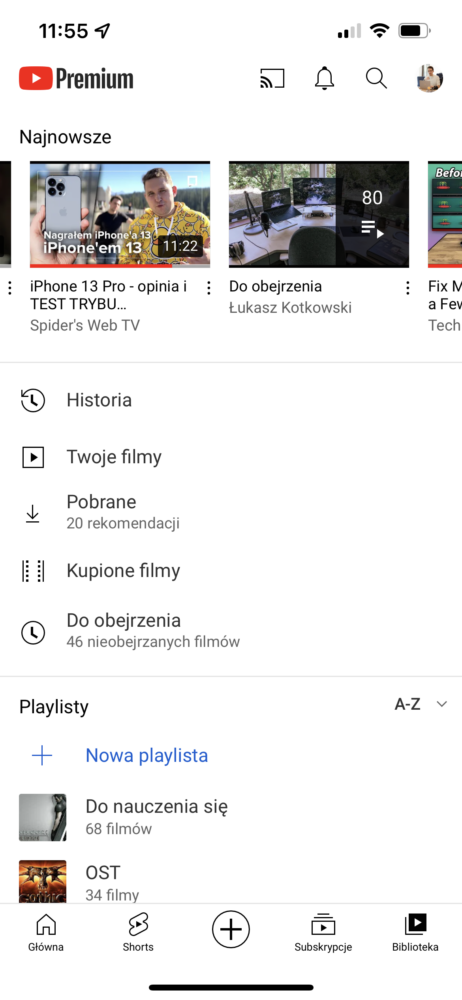Play the iPhone 13 Pro video thumbnail

120,214
